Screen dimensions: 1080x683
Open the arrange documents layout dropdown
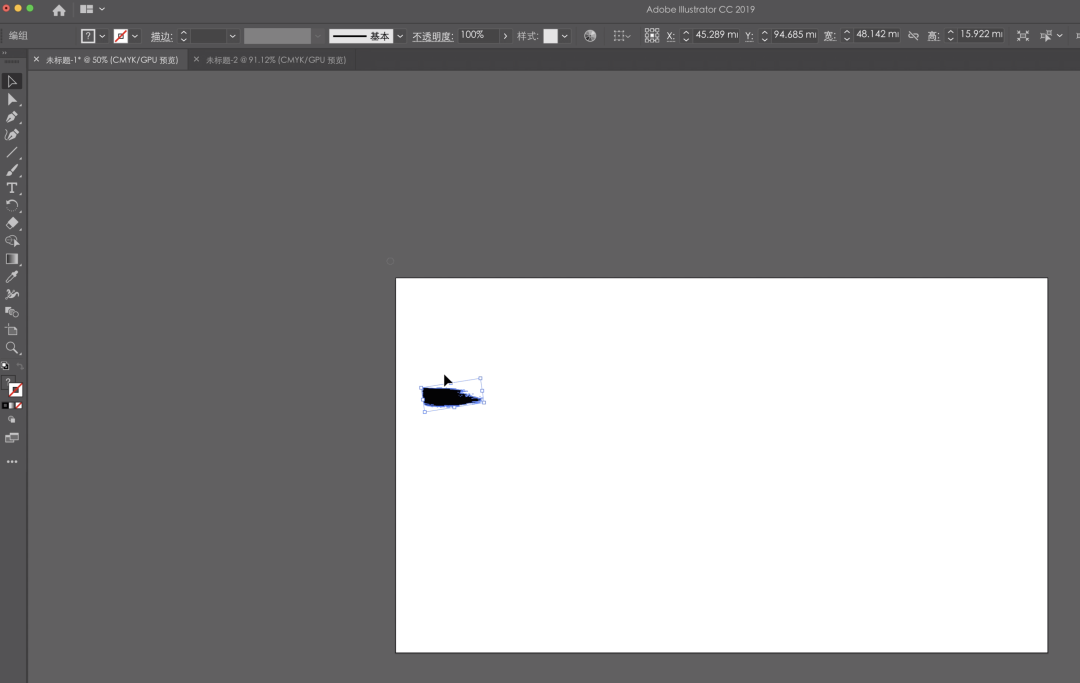[92, 10]
